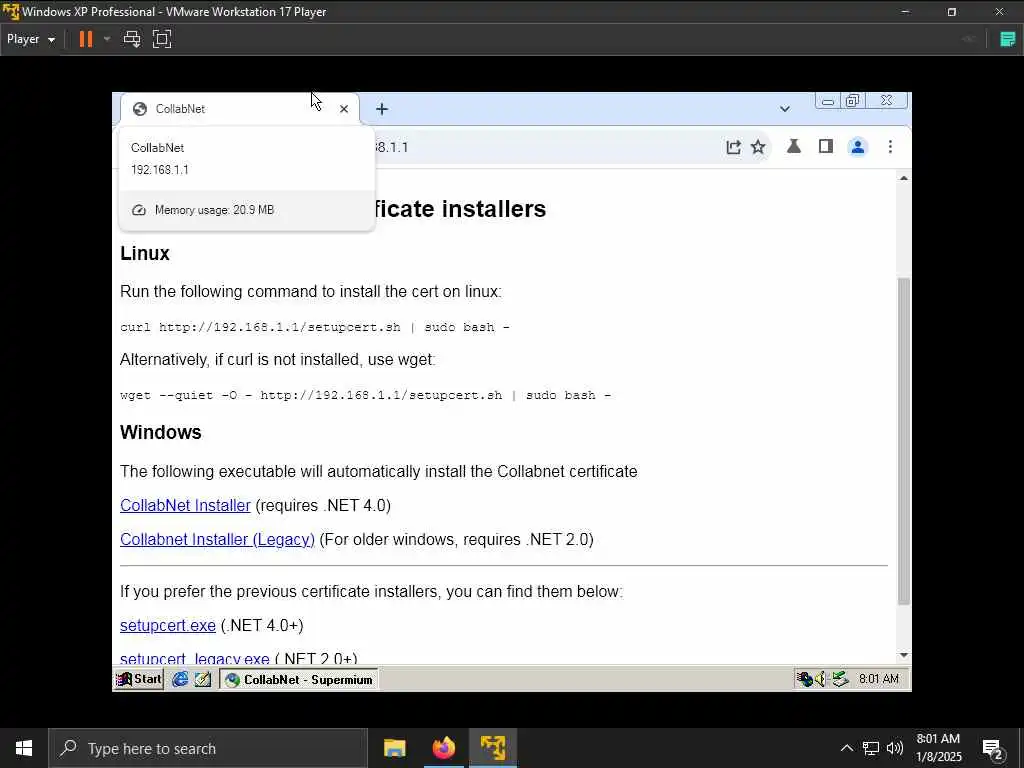Click the Type here to search box
Viewport: 1024px width, 768px height.
tap(208, 748)
